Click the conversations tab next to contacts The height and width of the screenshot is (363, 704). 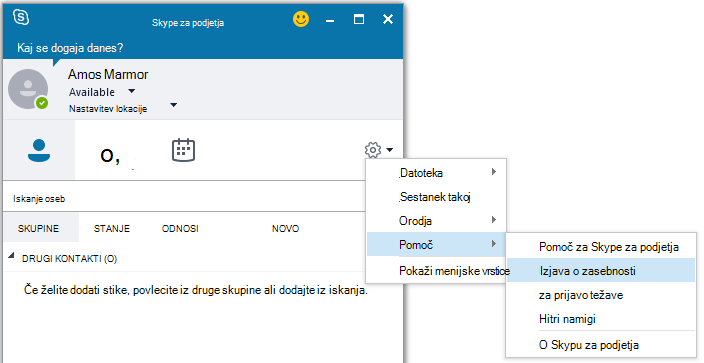click(110, 156)
